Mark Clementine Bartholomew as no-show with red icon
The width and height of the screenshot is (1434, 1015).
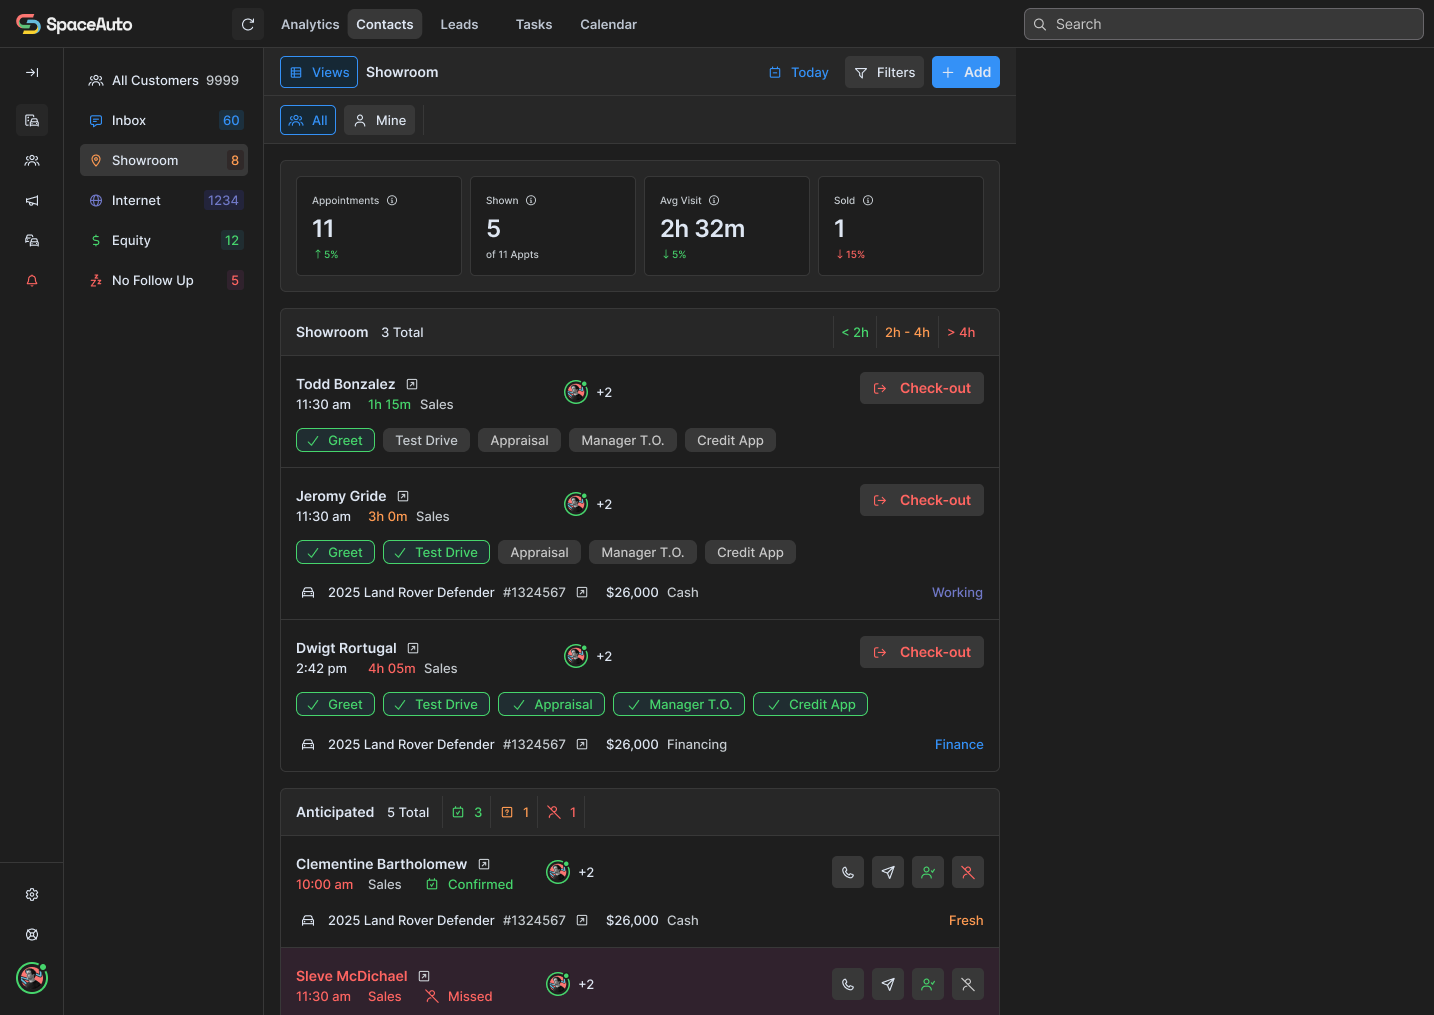pos(968,872)
